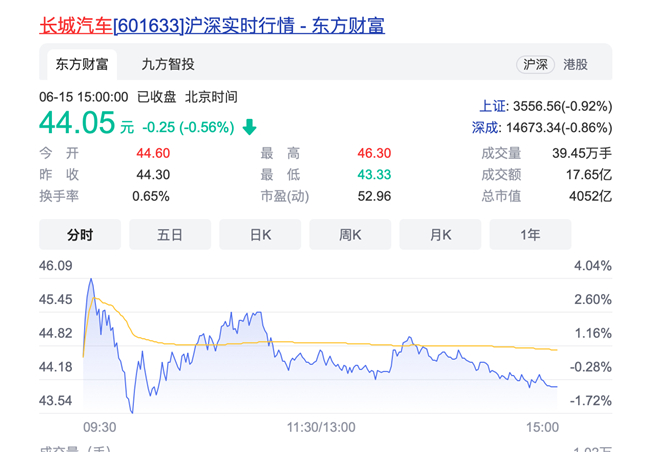The width and height of the screenshot is (650, 452).
Task: Click the blue price line's peak near open
Action: [x=91, y=279]
